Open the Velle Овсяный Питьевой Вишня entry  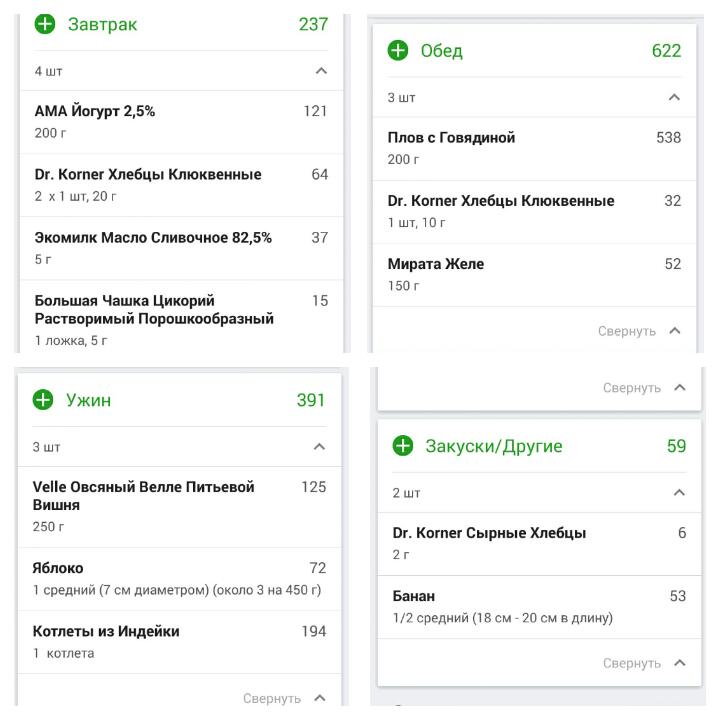[180, 507]
